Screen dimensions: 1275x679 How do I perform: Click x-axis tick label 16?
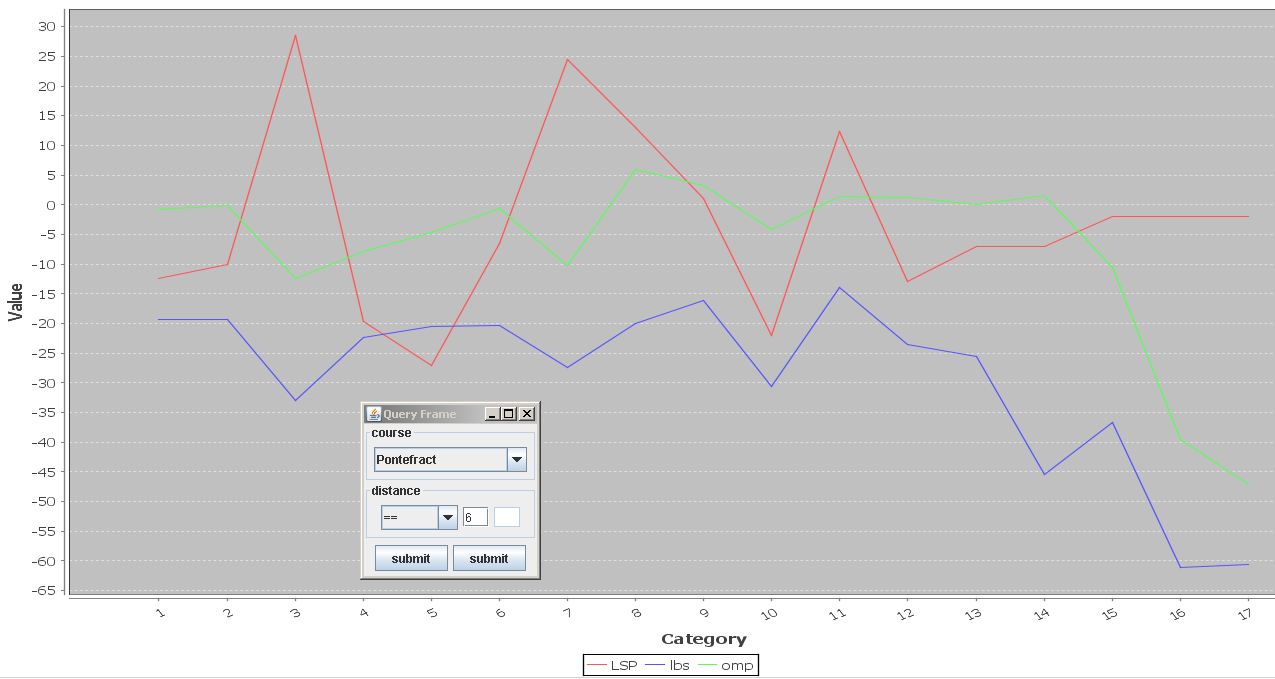pyautogui.click(x=1177, y=612)
